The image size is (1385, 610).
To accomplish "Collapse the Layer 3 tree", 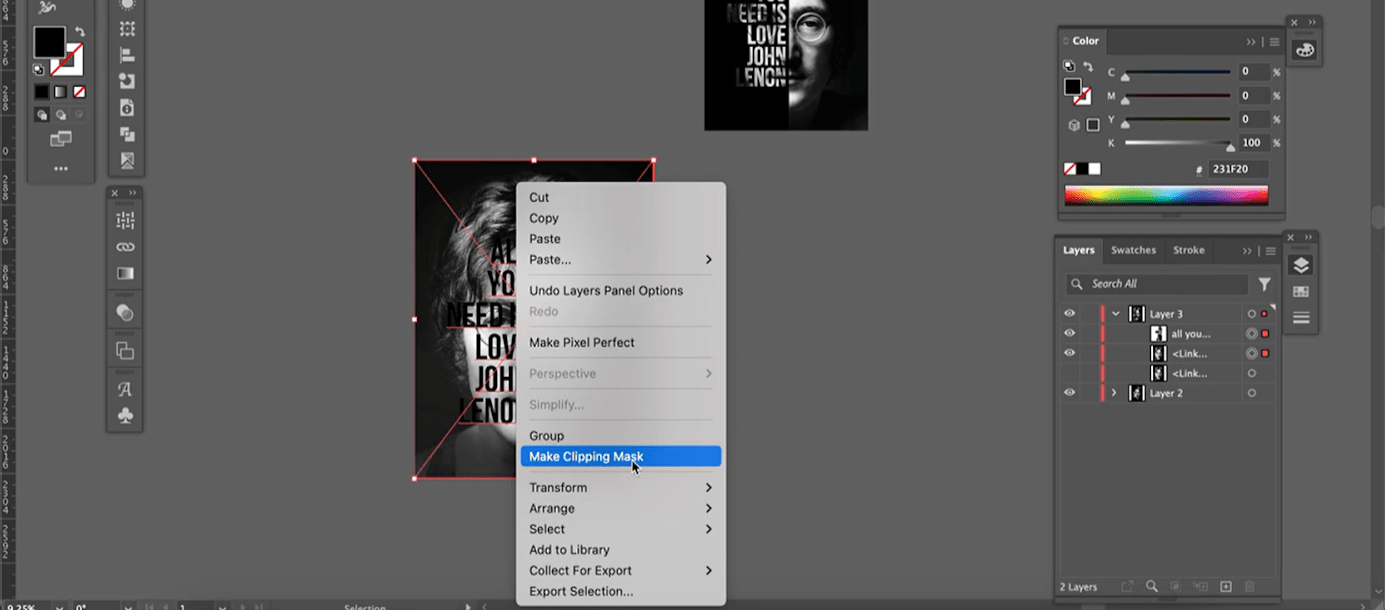I will (1116, 314).
